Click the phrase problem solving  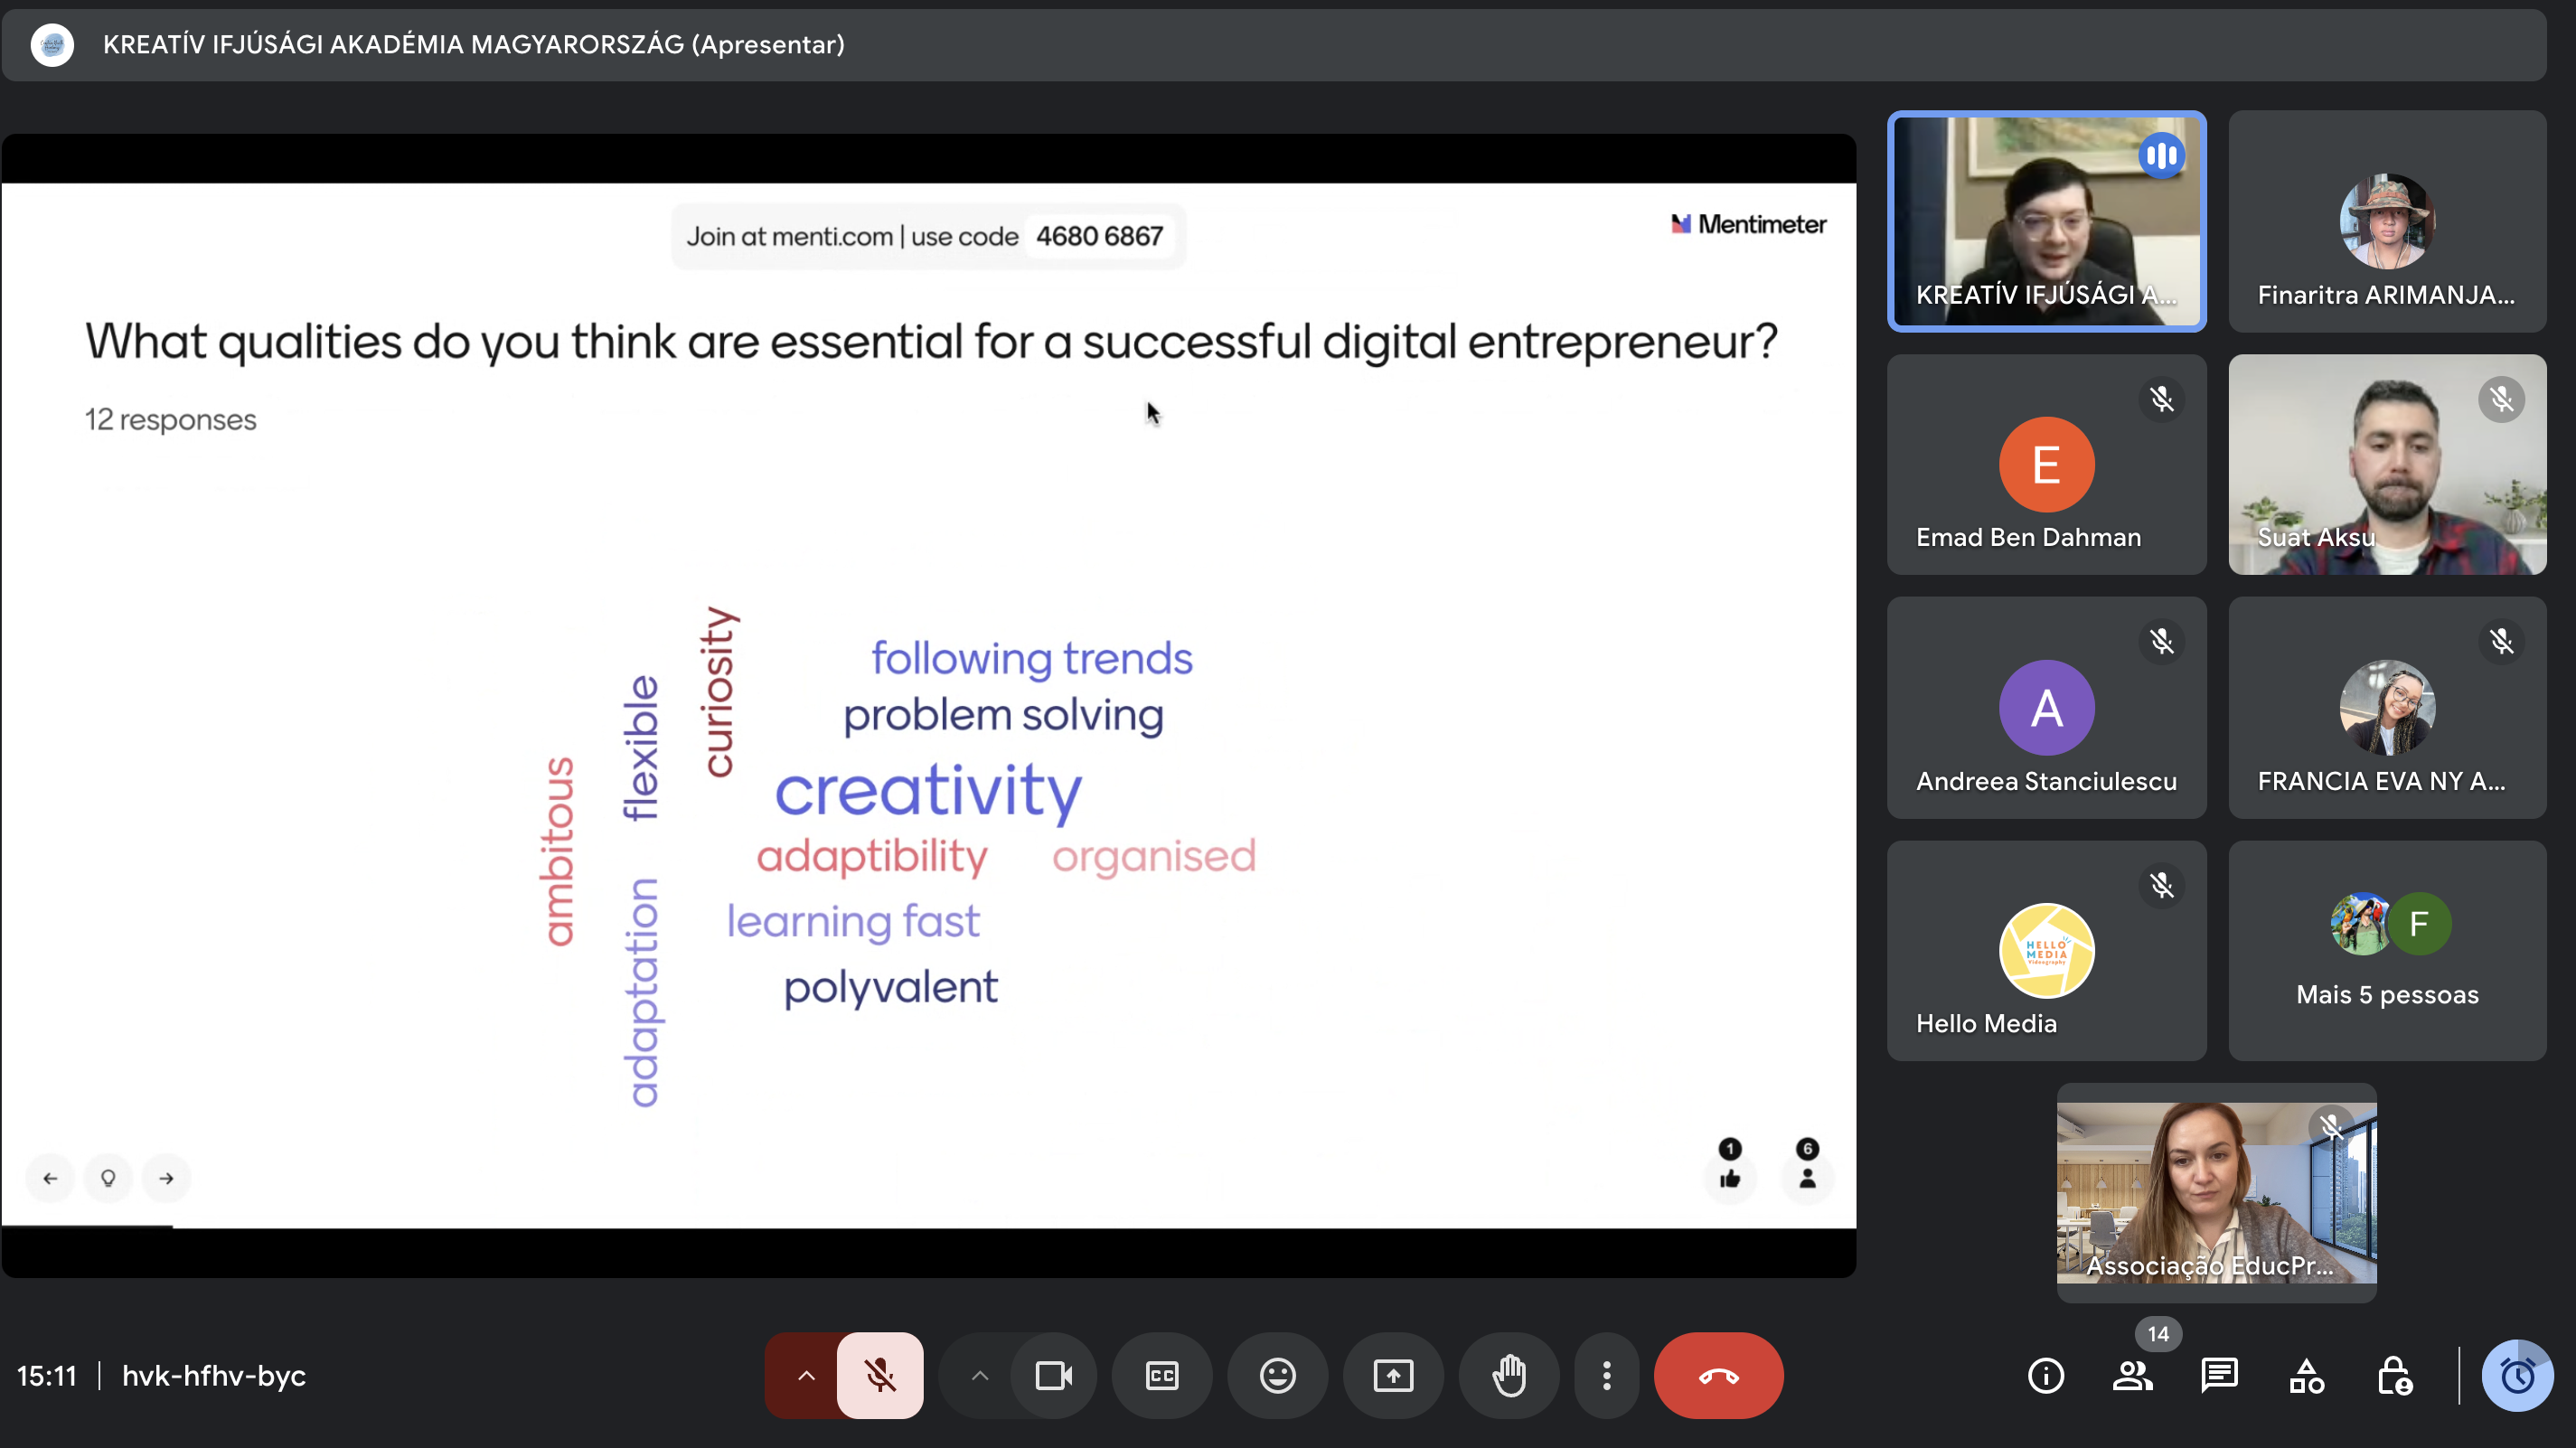(1003, 715)
